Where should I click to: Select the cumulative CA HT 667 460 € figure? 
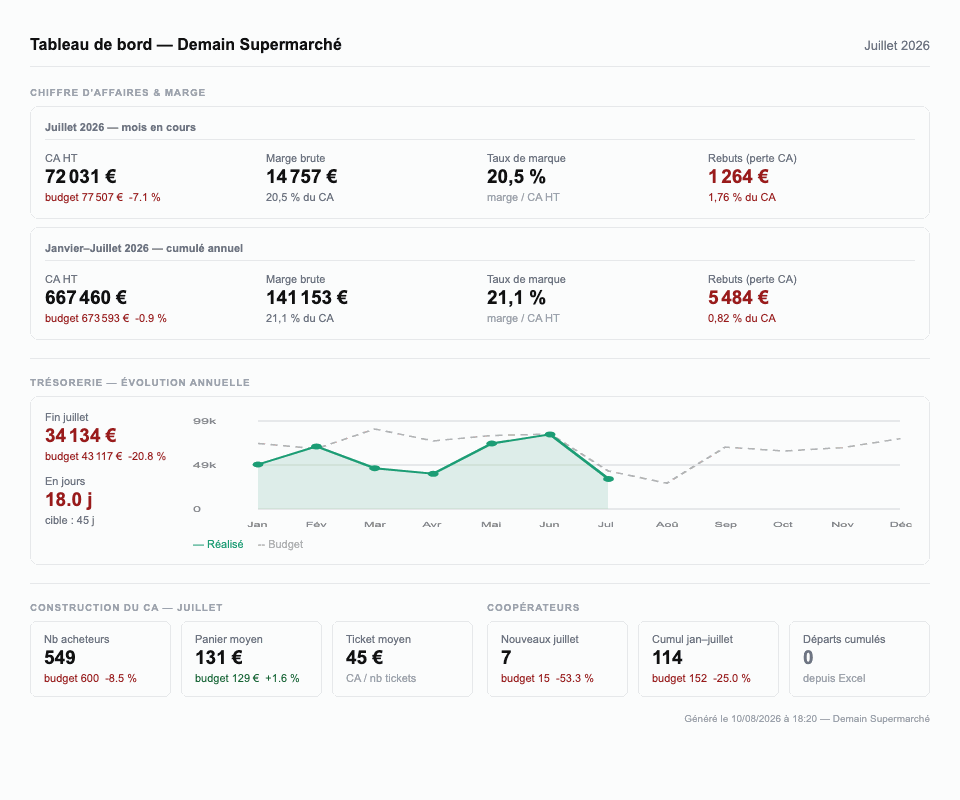[x=86, y=298]
